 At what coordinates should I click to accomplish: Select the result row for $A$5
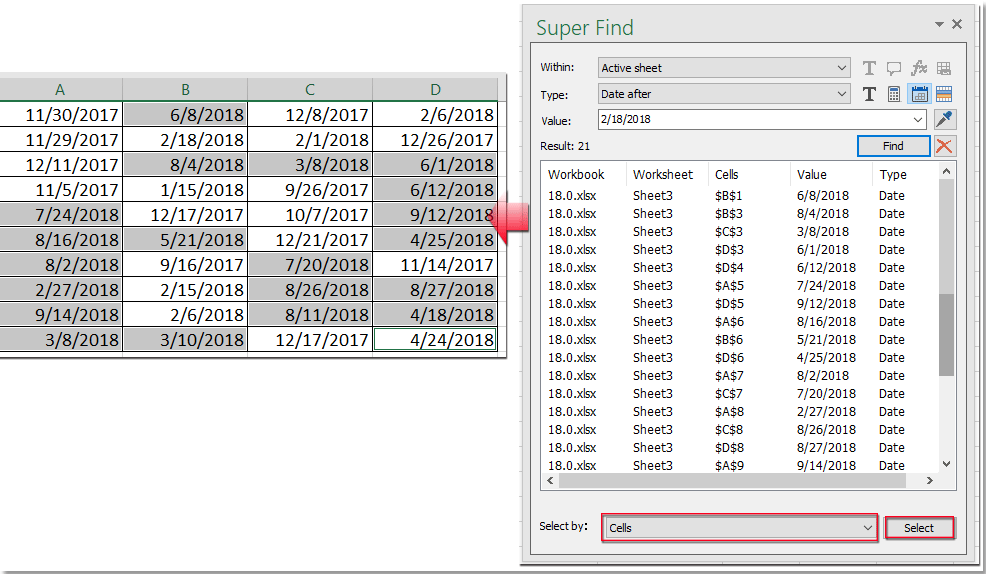point(740,285)
